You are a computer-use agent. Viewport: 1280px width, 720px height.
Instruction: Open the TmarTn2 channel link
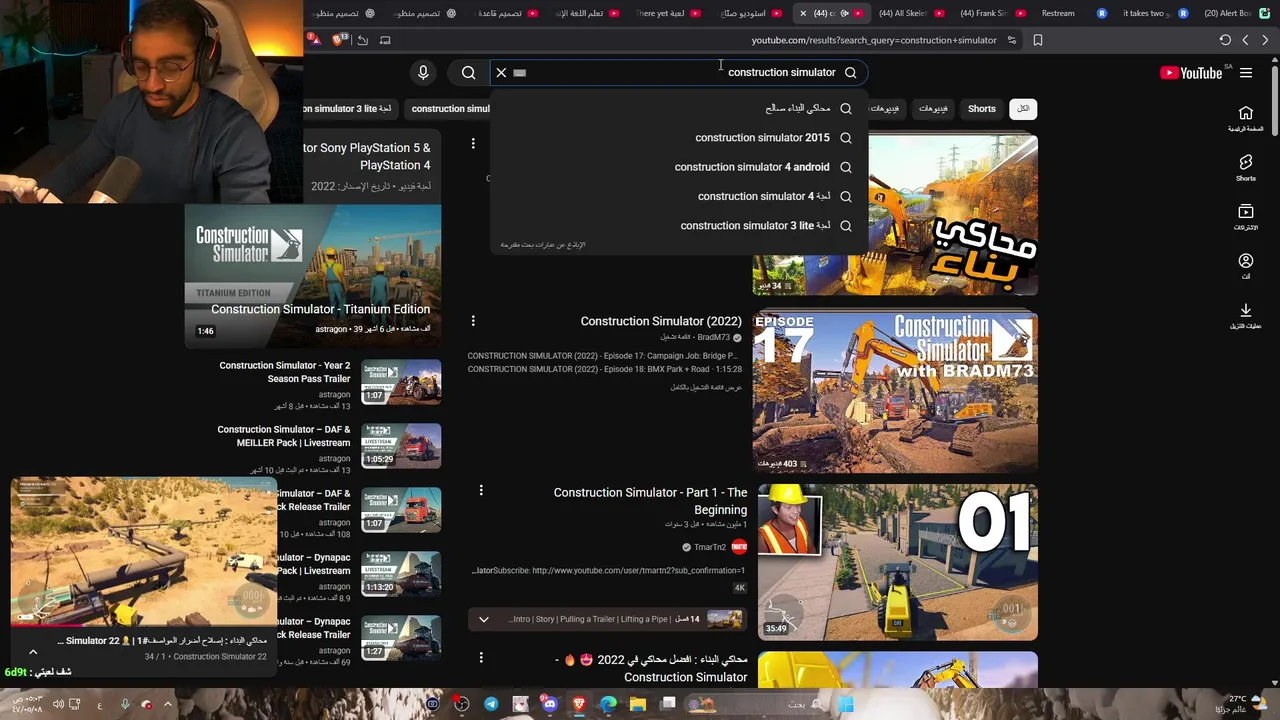[710, 547]
